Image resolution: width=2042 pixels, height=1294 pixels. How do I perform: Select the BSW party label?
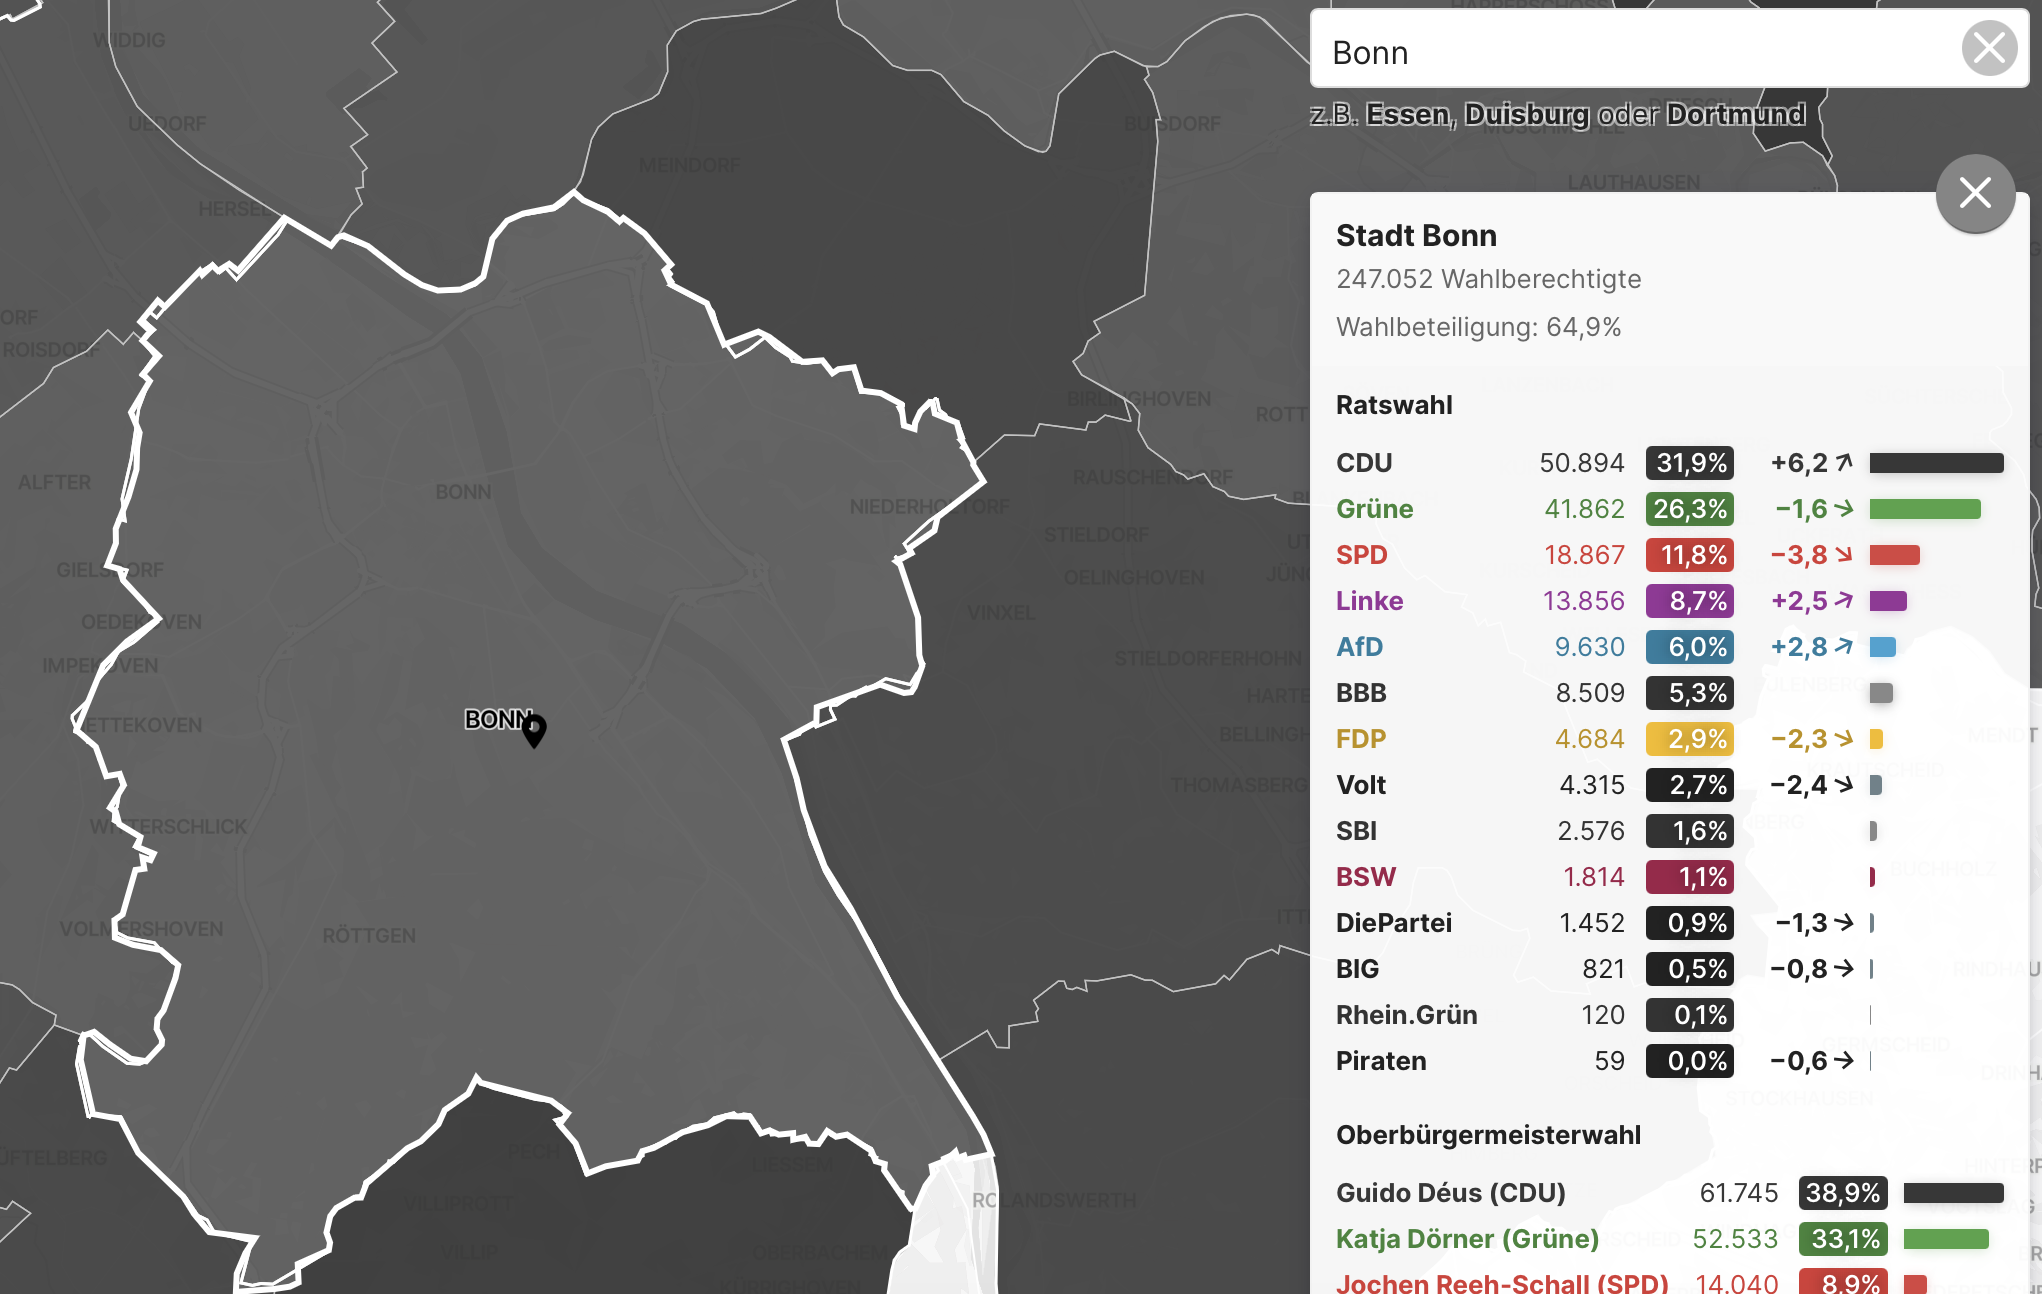coord(1365,877)
